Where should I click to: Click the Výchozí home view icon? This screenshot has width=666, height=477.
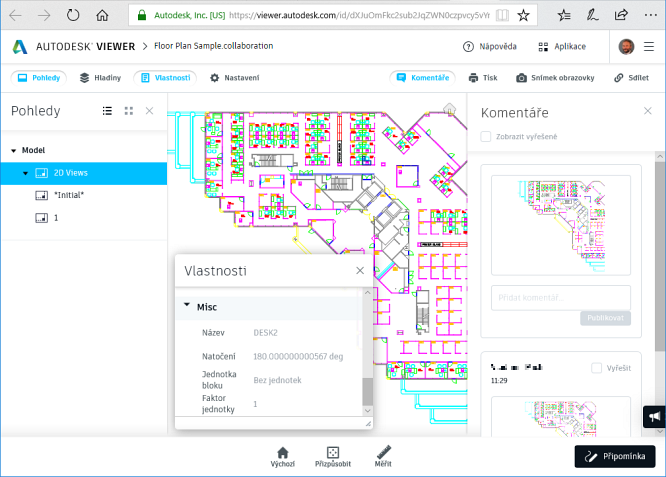pyautogui.click(x=282, y=457)
